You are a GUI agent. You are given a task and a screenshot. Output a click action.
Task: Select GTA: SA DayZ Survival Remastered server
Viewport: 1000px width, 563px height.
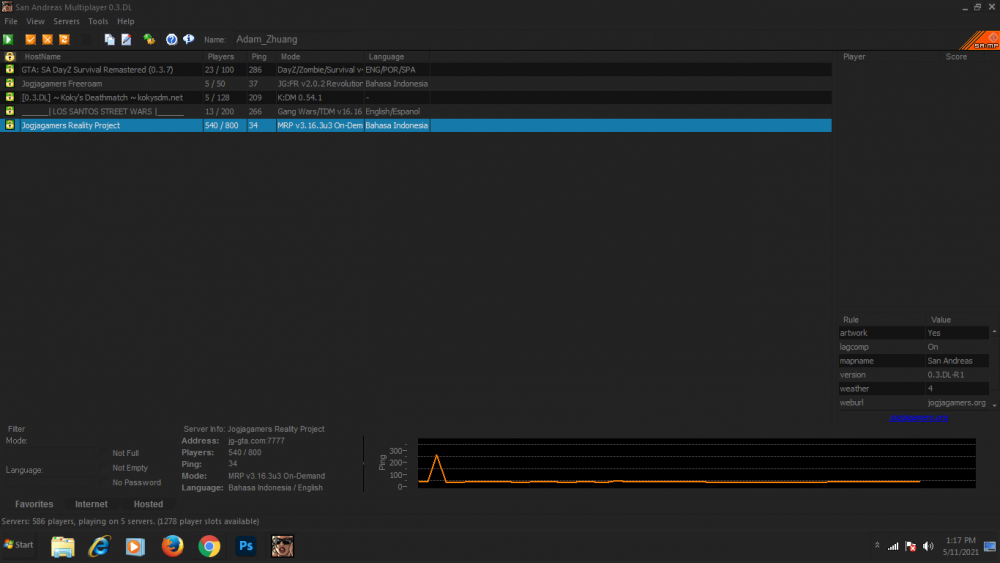[416, 69]
